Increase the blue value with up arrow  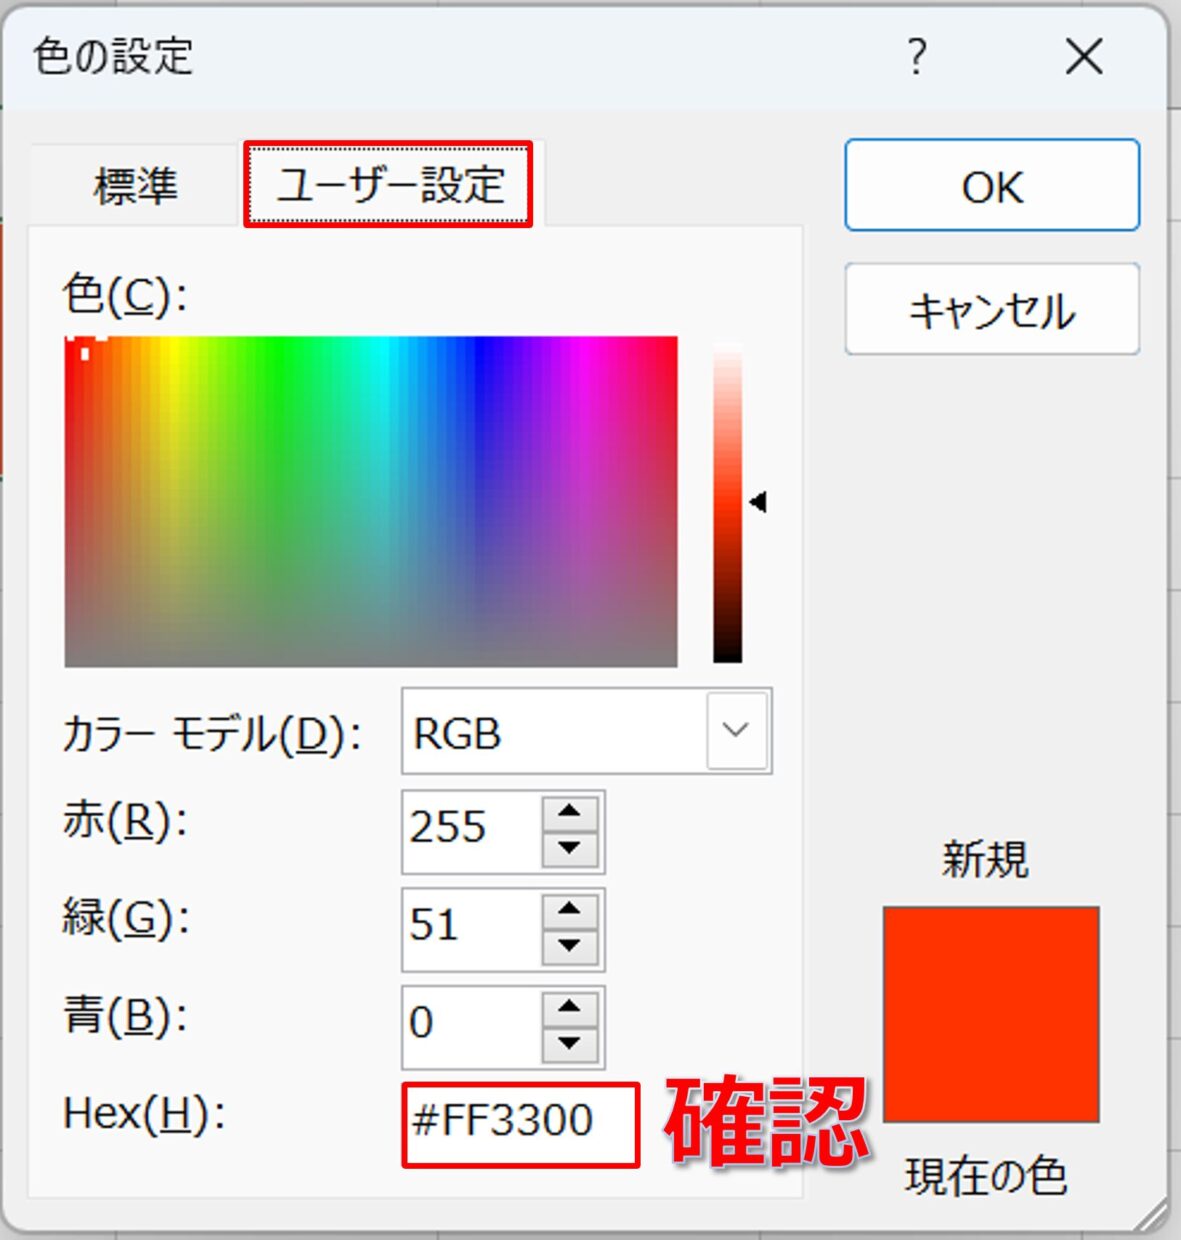click(570, 1007)
